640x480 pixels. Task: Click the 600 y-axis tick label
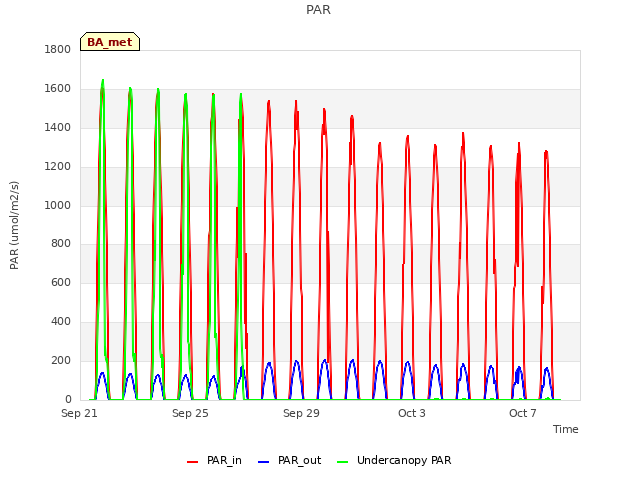pyautogui.click(x=61, y=282)
